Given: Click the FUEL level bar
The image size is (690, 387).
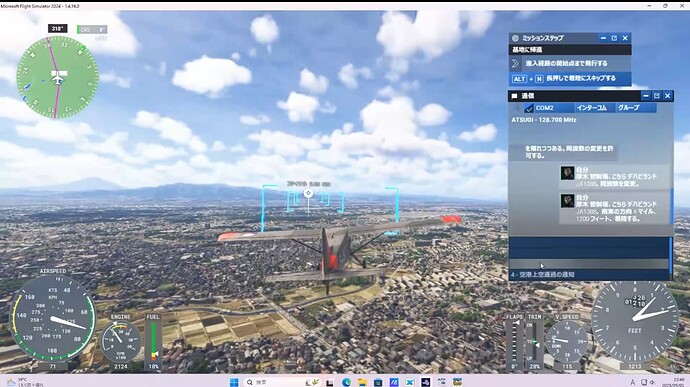Looking at the screenshot, I should click(x=154, y=341).
